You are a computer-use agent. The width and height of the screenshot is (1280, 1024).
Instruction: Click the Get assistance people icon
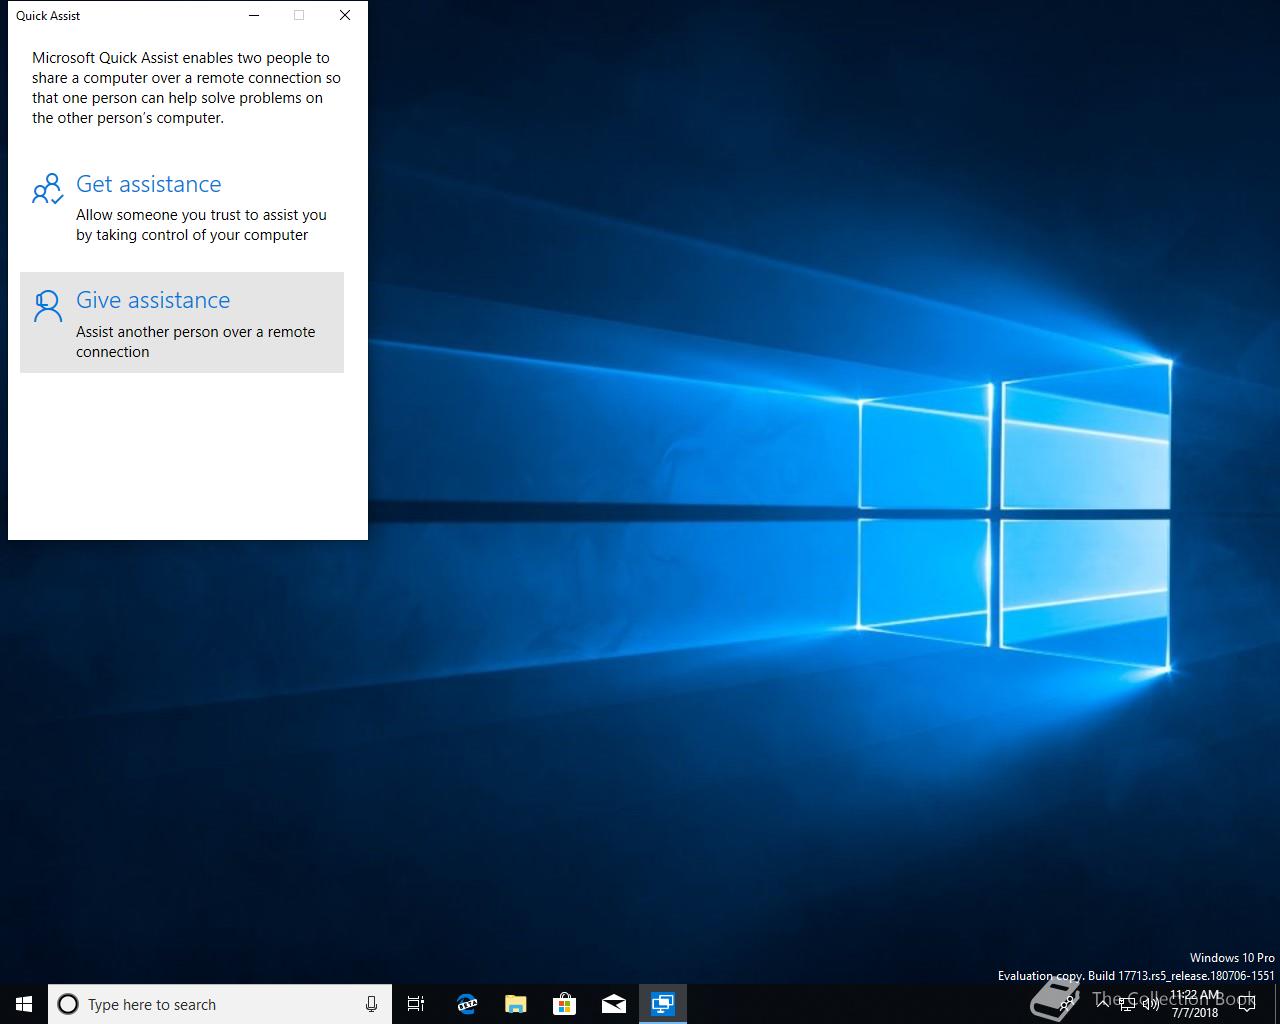point(47,189)
